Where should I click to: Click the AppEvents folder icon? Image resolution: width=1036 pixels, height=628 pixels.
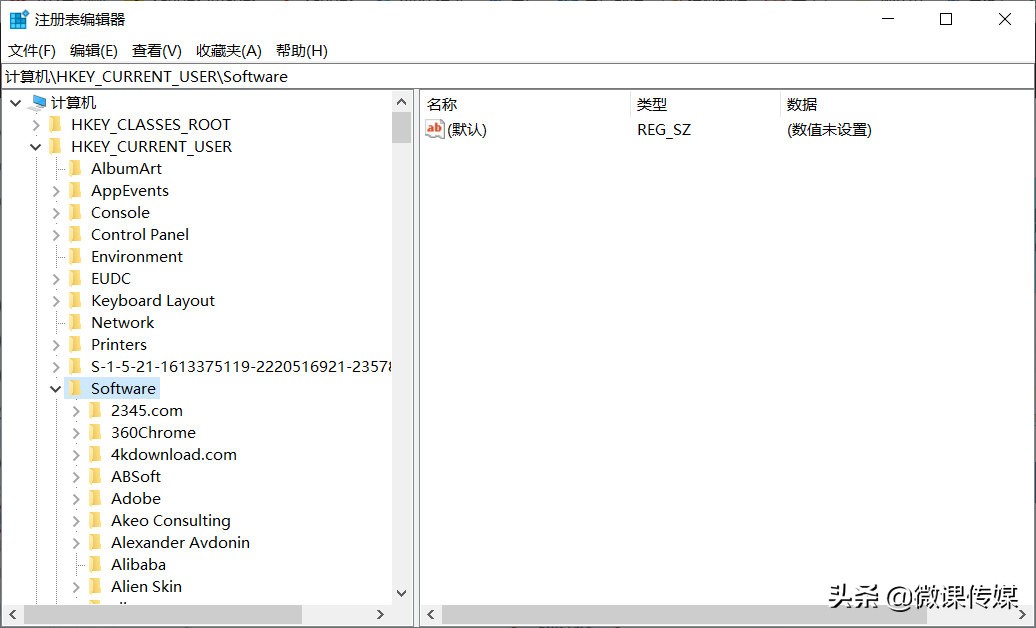tap(76, 190)
